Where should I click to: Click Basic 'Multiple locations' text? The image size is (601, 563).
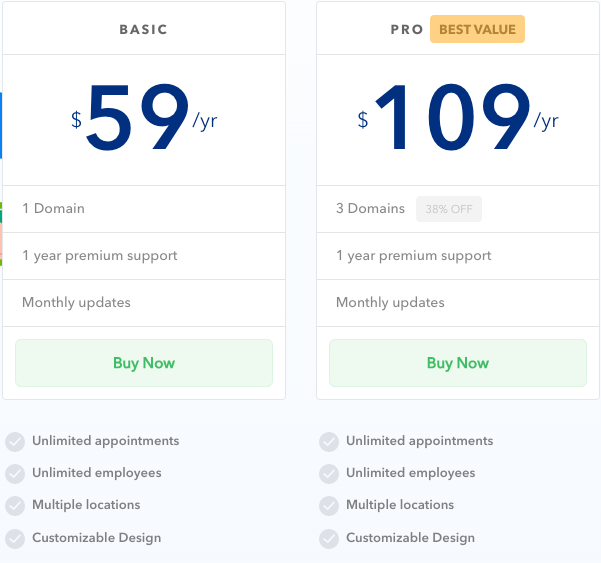click(x=86, y=505)
